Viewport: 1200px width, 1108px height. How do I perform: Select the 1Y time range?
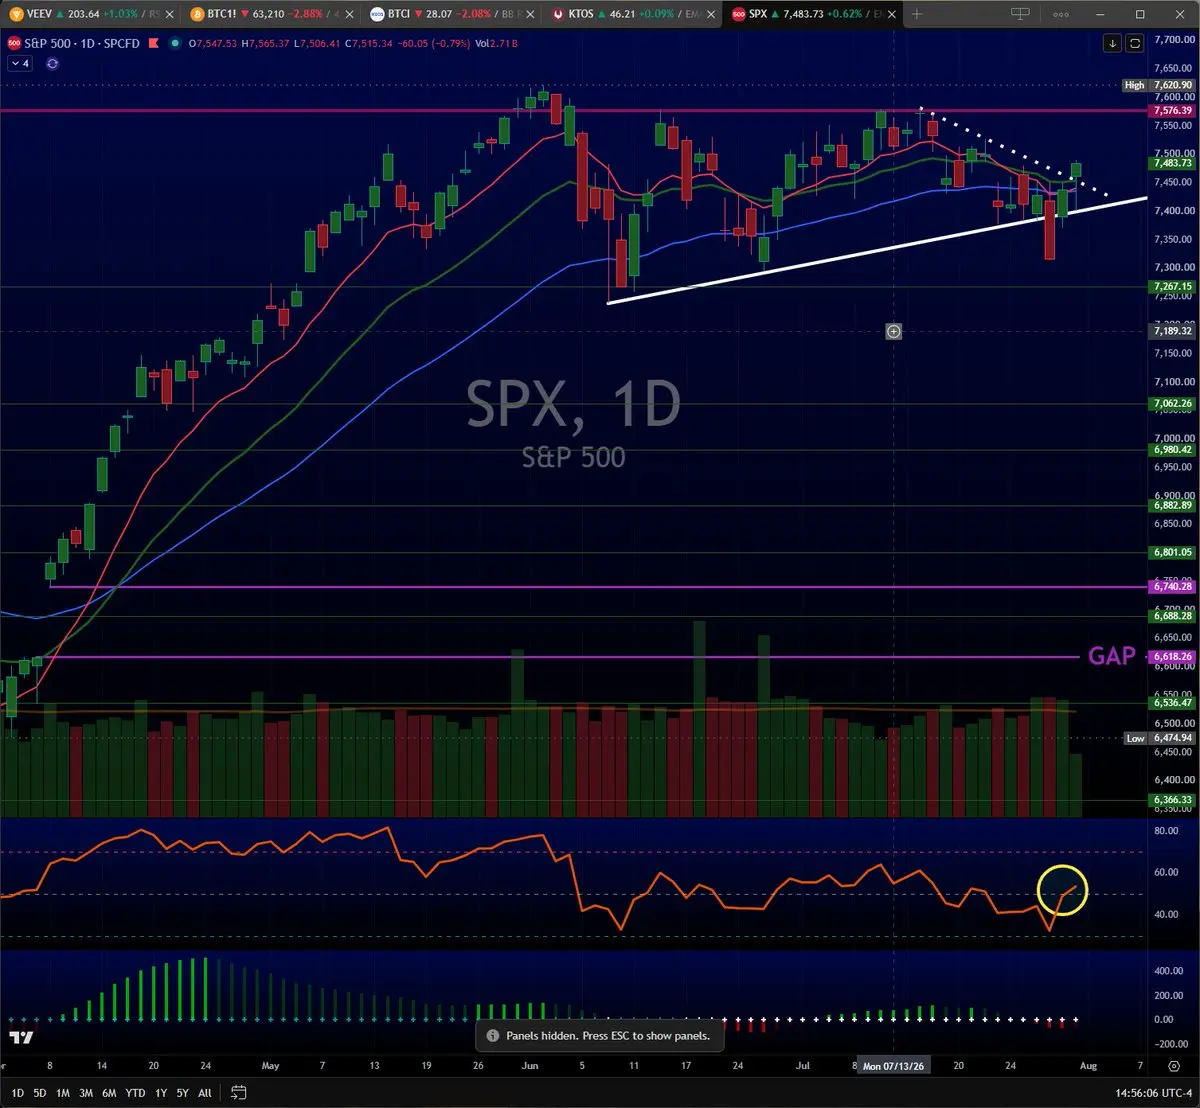(161, 1093)
